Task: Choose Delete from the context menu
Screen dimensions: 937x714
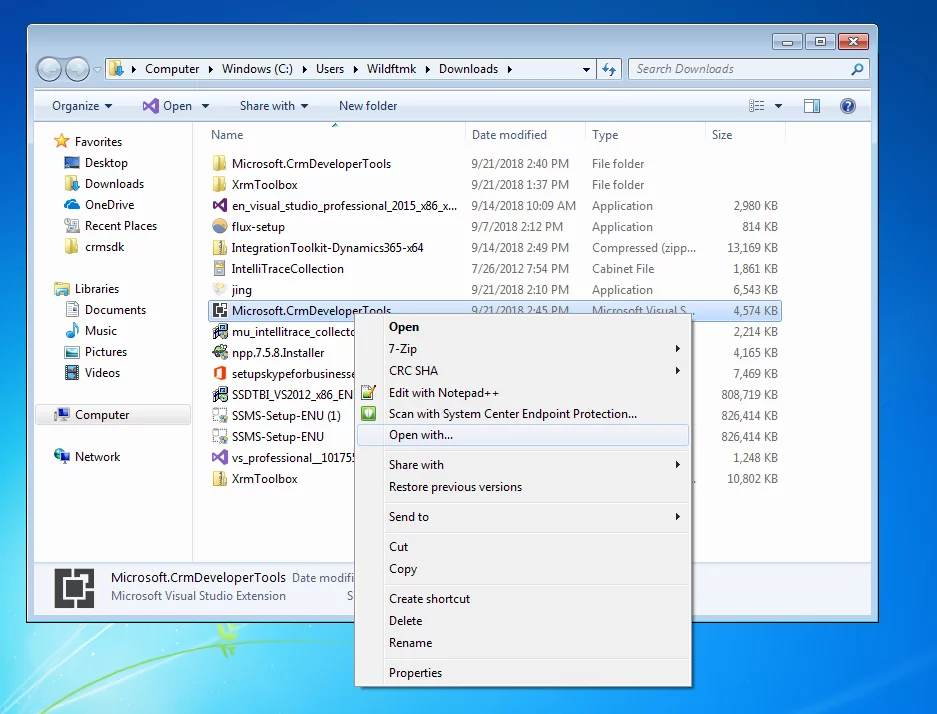Action: click(x=523, y=621)
